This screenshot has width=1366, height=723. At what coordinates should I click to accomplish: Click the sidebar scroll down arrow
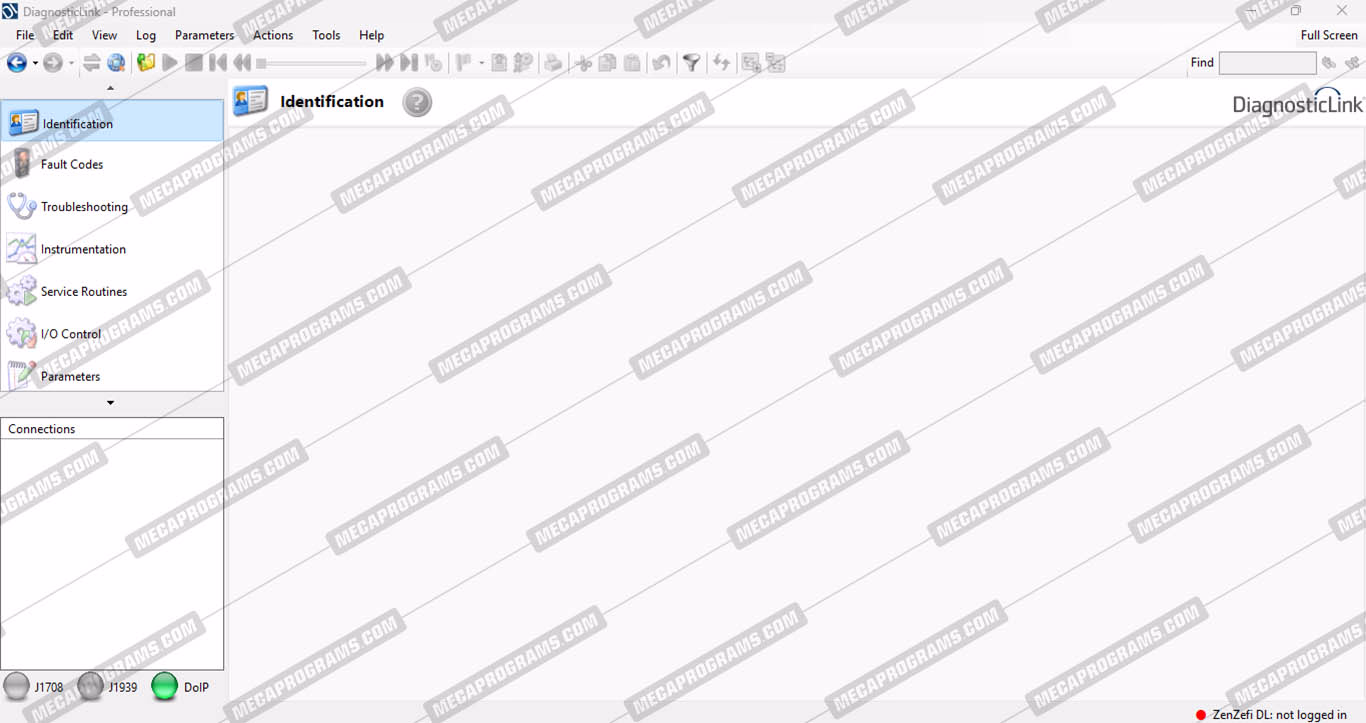[x=111, y=403]
